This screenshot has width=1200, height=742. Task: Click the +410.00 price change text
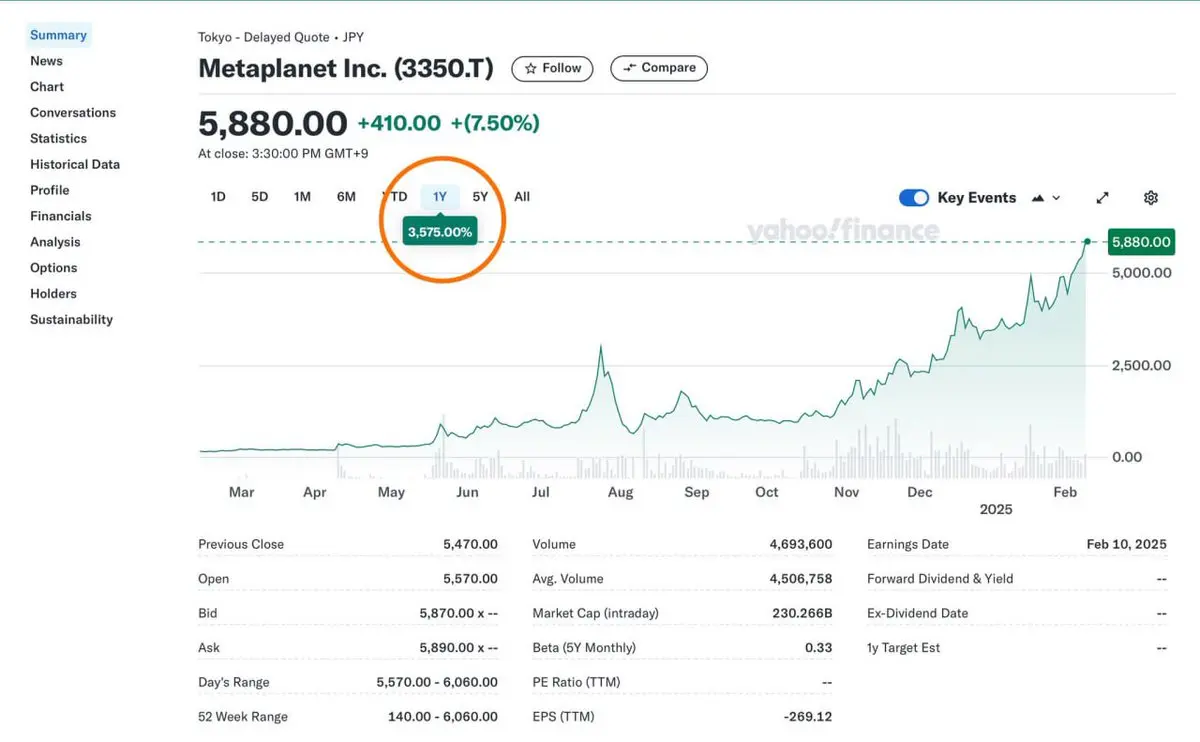click(x=399, y=123)
